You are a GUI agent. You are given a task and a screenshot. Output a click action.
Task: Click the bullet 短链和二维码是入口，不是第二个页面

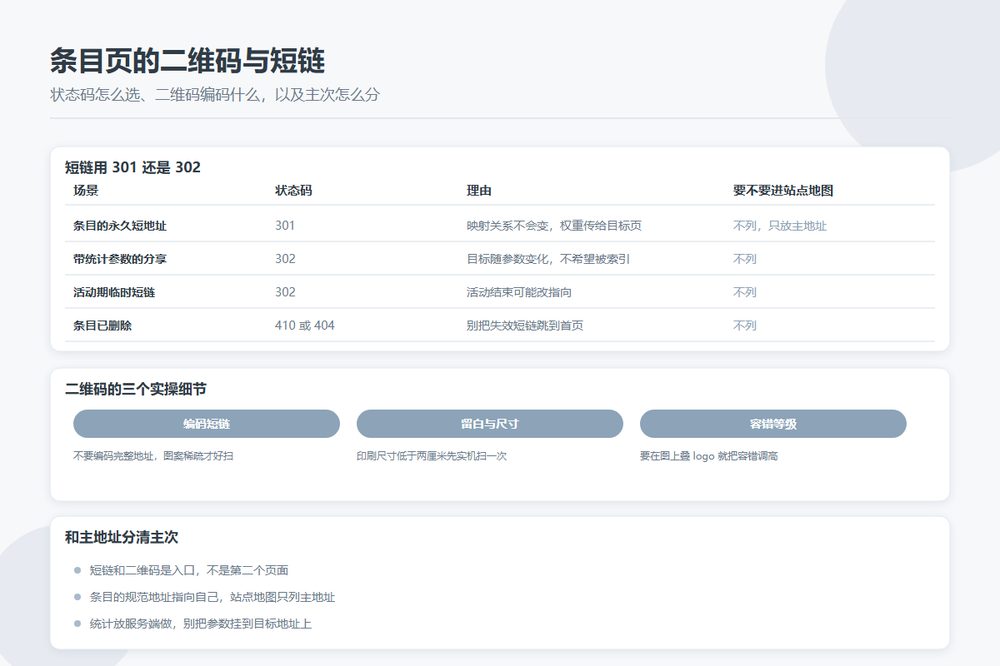click(x=189, y=570)
